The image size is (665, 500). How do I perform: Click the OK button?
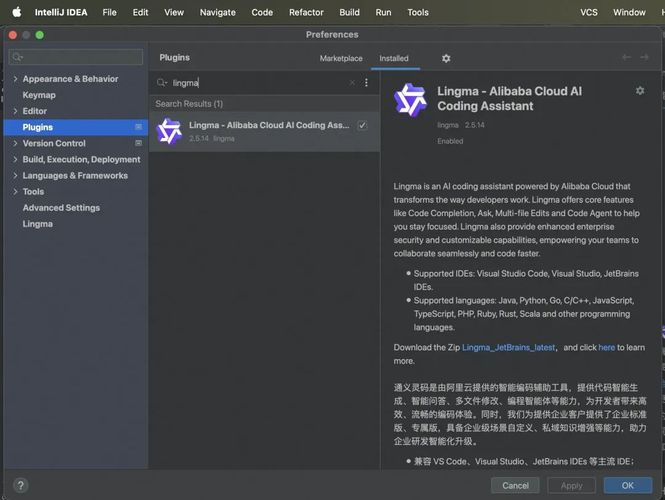click(628, 486)
